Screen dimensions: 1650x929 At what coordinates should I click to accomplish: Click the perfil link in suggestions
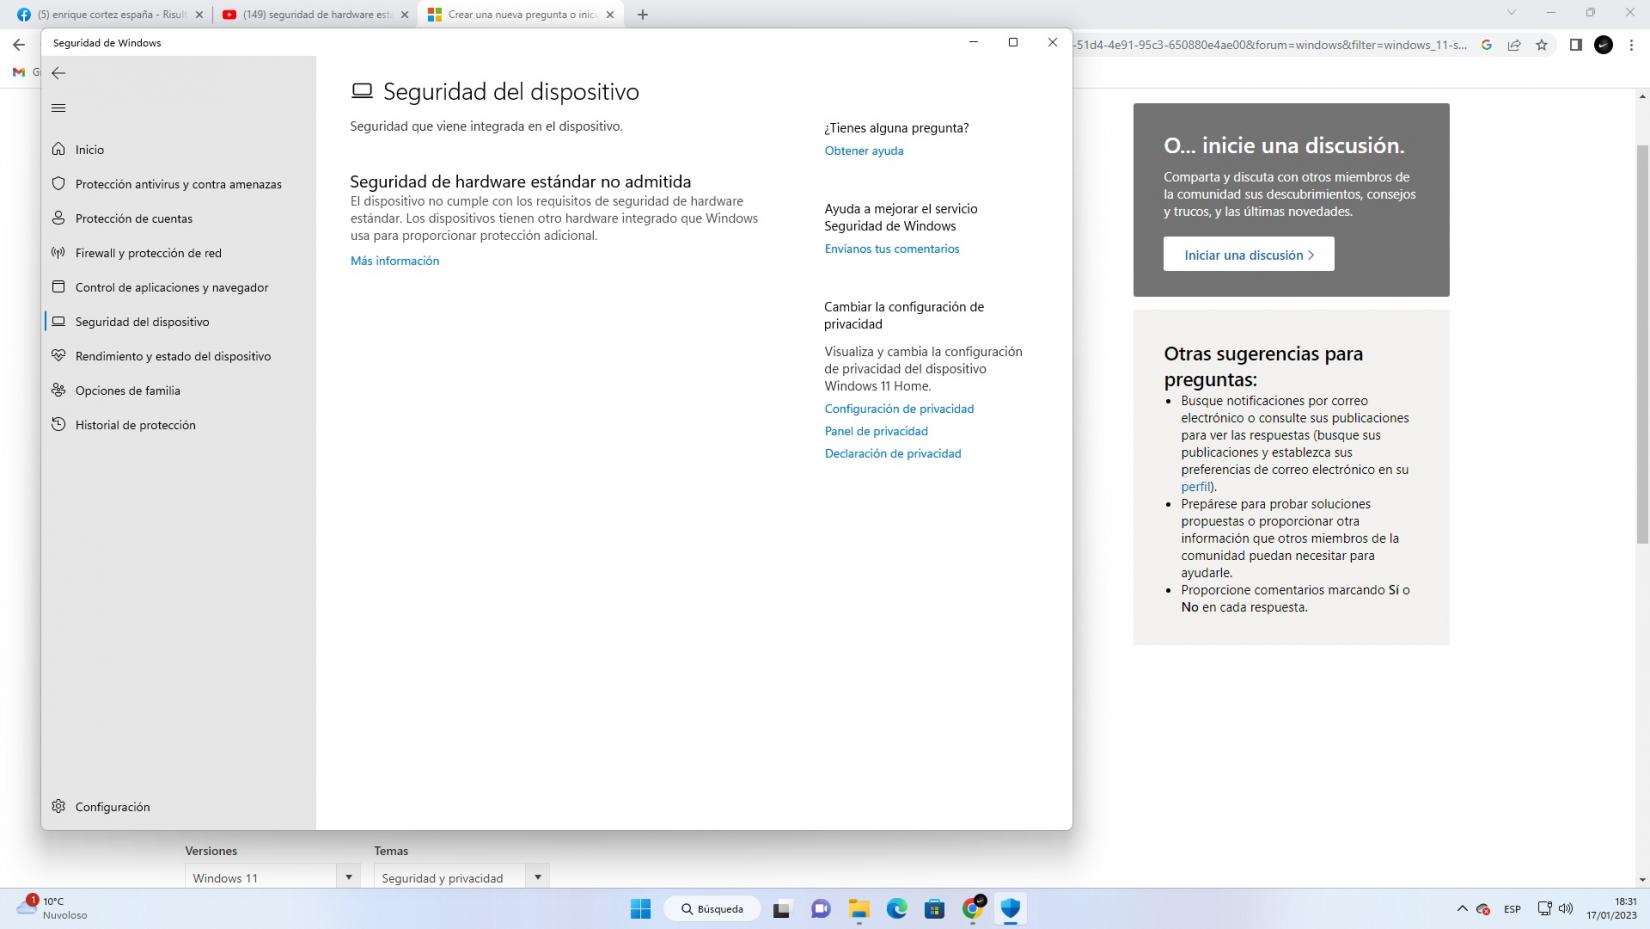tap(1196, 487)
